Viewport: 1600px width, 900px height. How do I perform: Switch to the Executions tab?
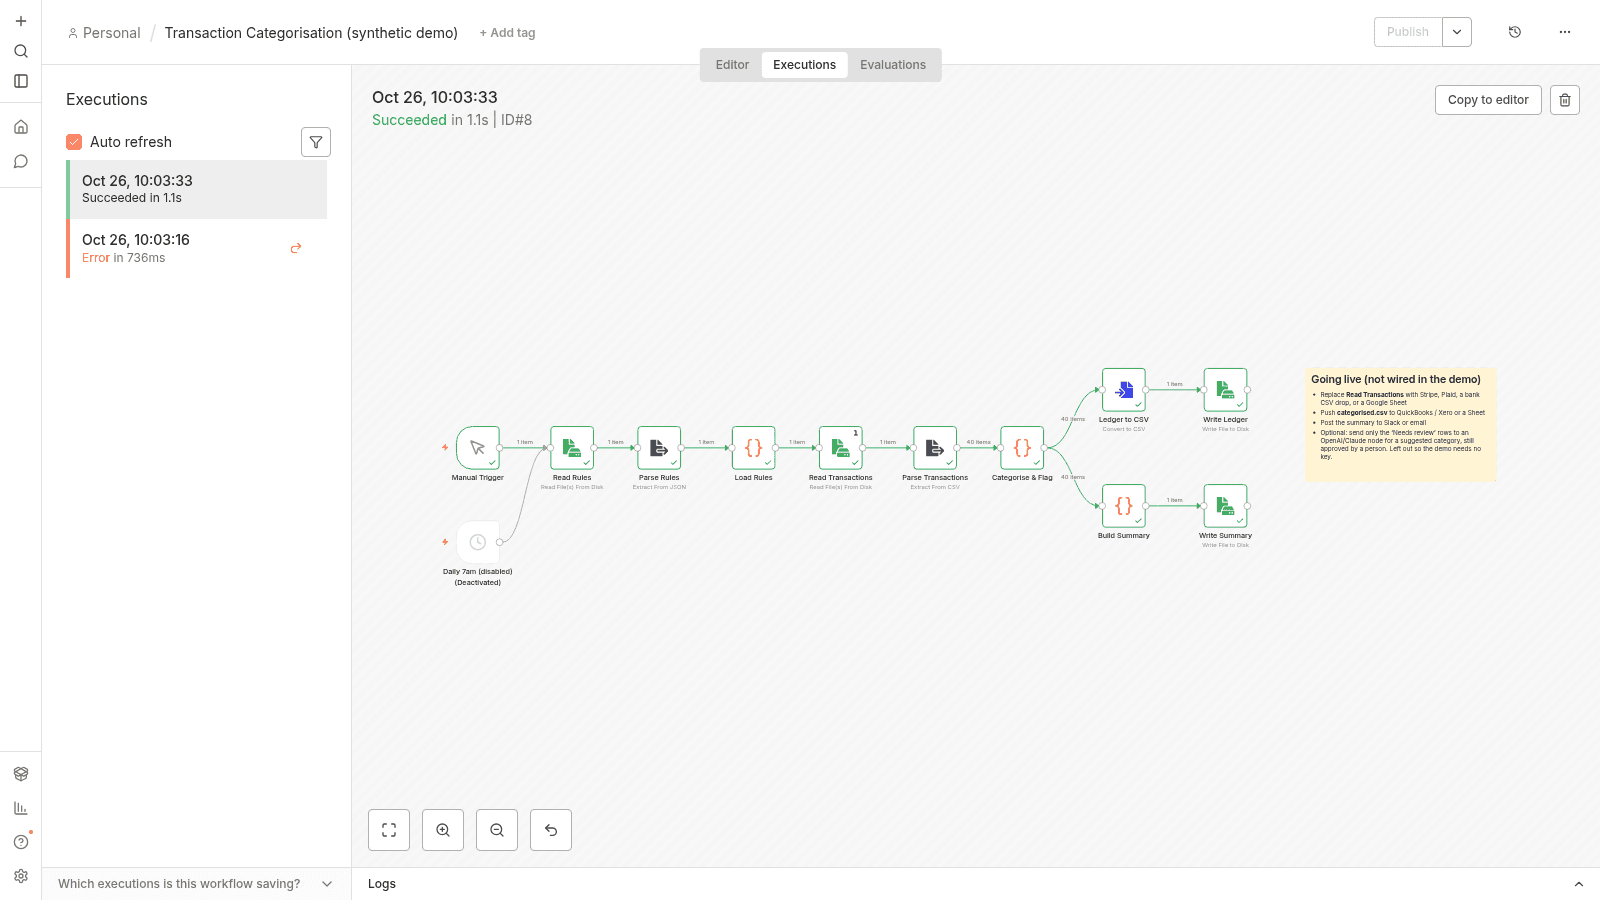point(804,65)
